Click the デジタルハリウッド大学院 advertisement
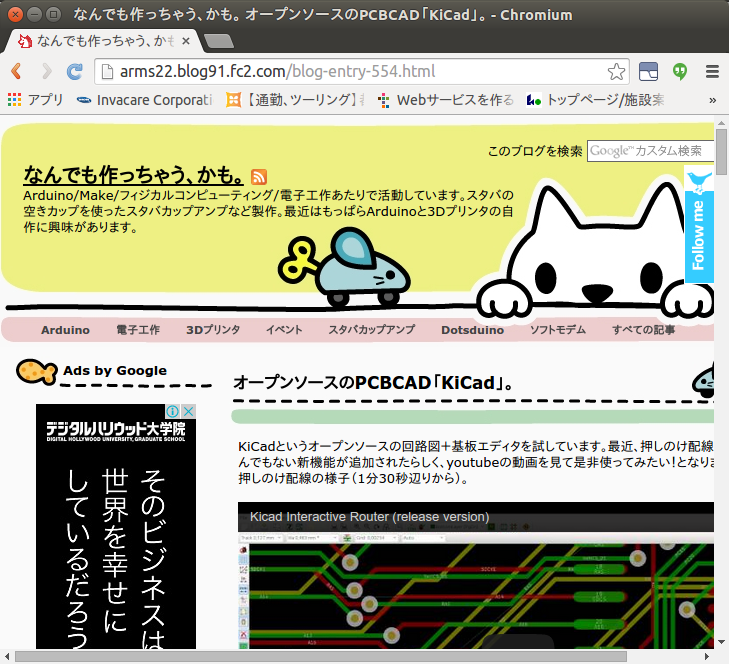Image resolution: width=729 pixels, height=664 pixels. 116,526
